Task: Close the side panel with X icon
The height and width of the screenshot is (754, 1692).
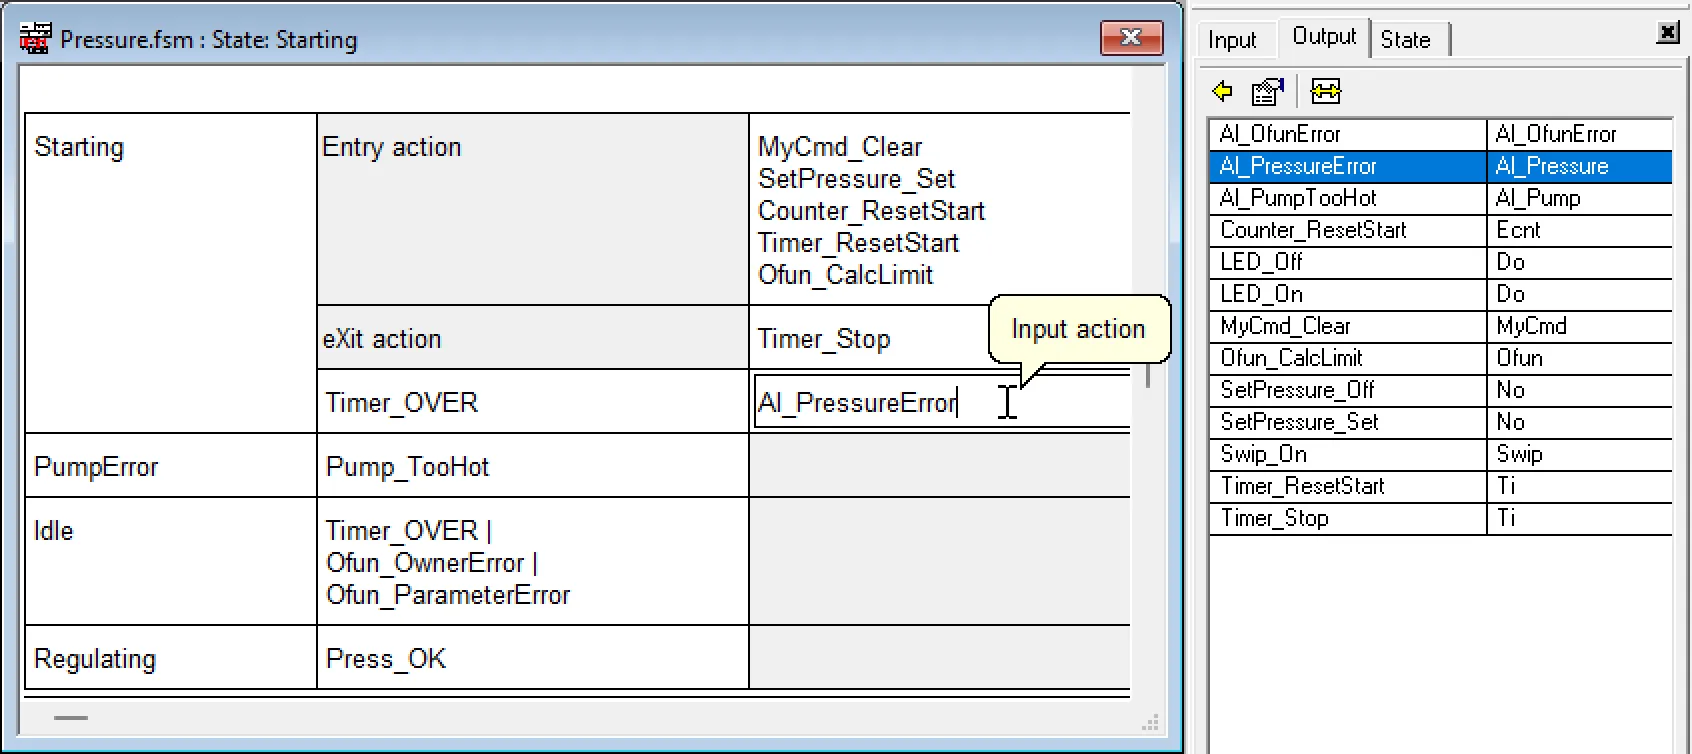Action: tap(1668, 33)
